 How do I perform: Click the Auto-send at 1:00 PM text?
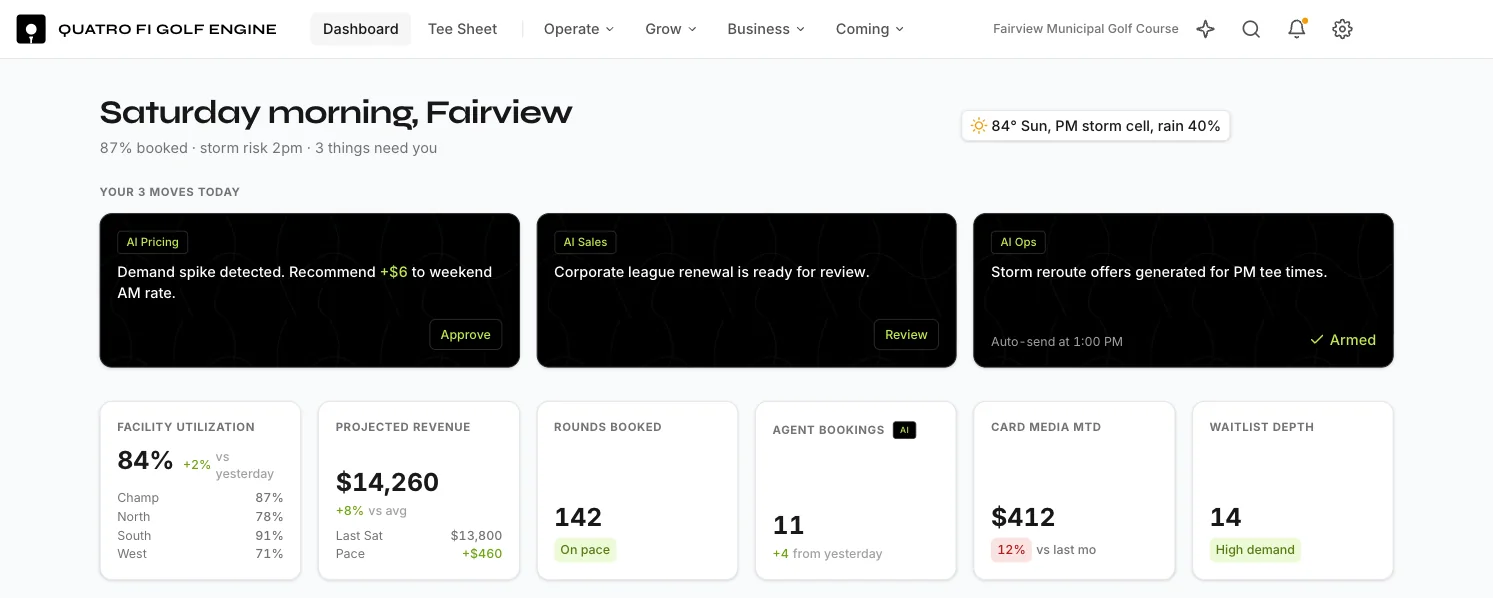(1057, 342)
